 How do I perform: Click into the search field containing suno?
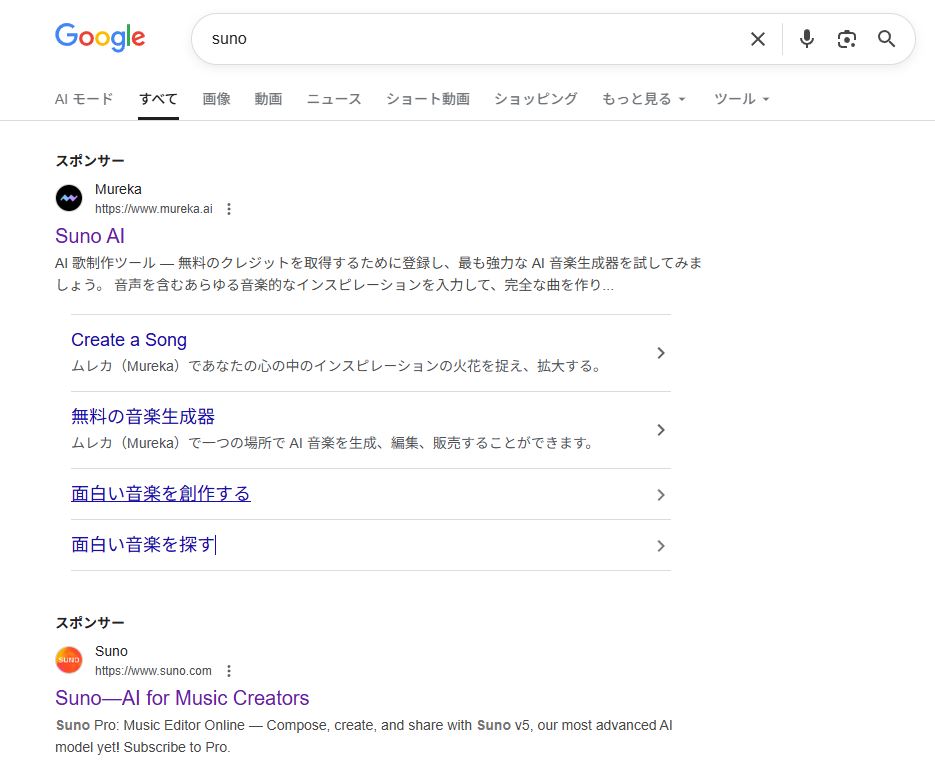470,39
